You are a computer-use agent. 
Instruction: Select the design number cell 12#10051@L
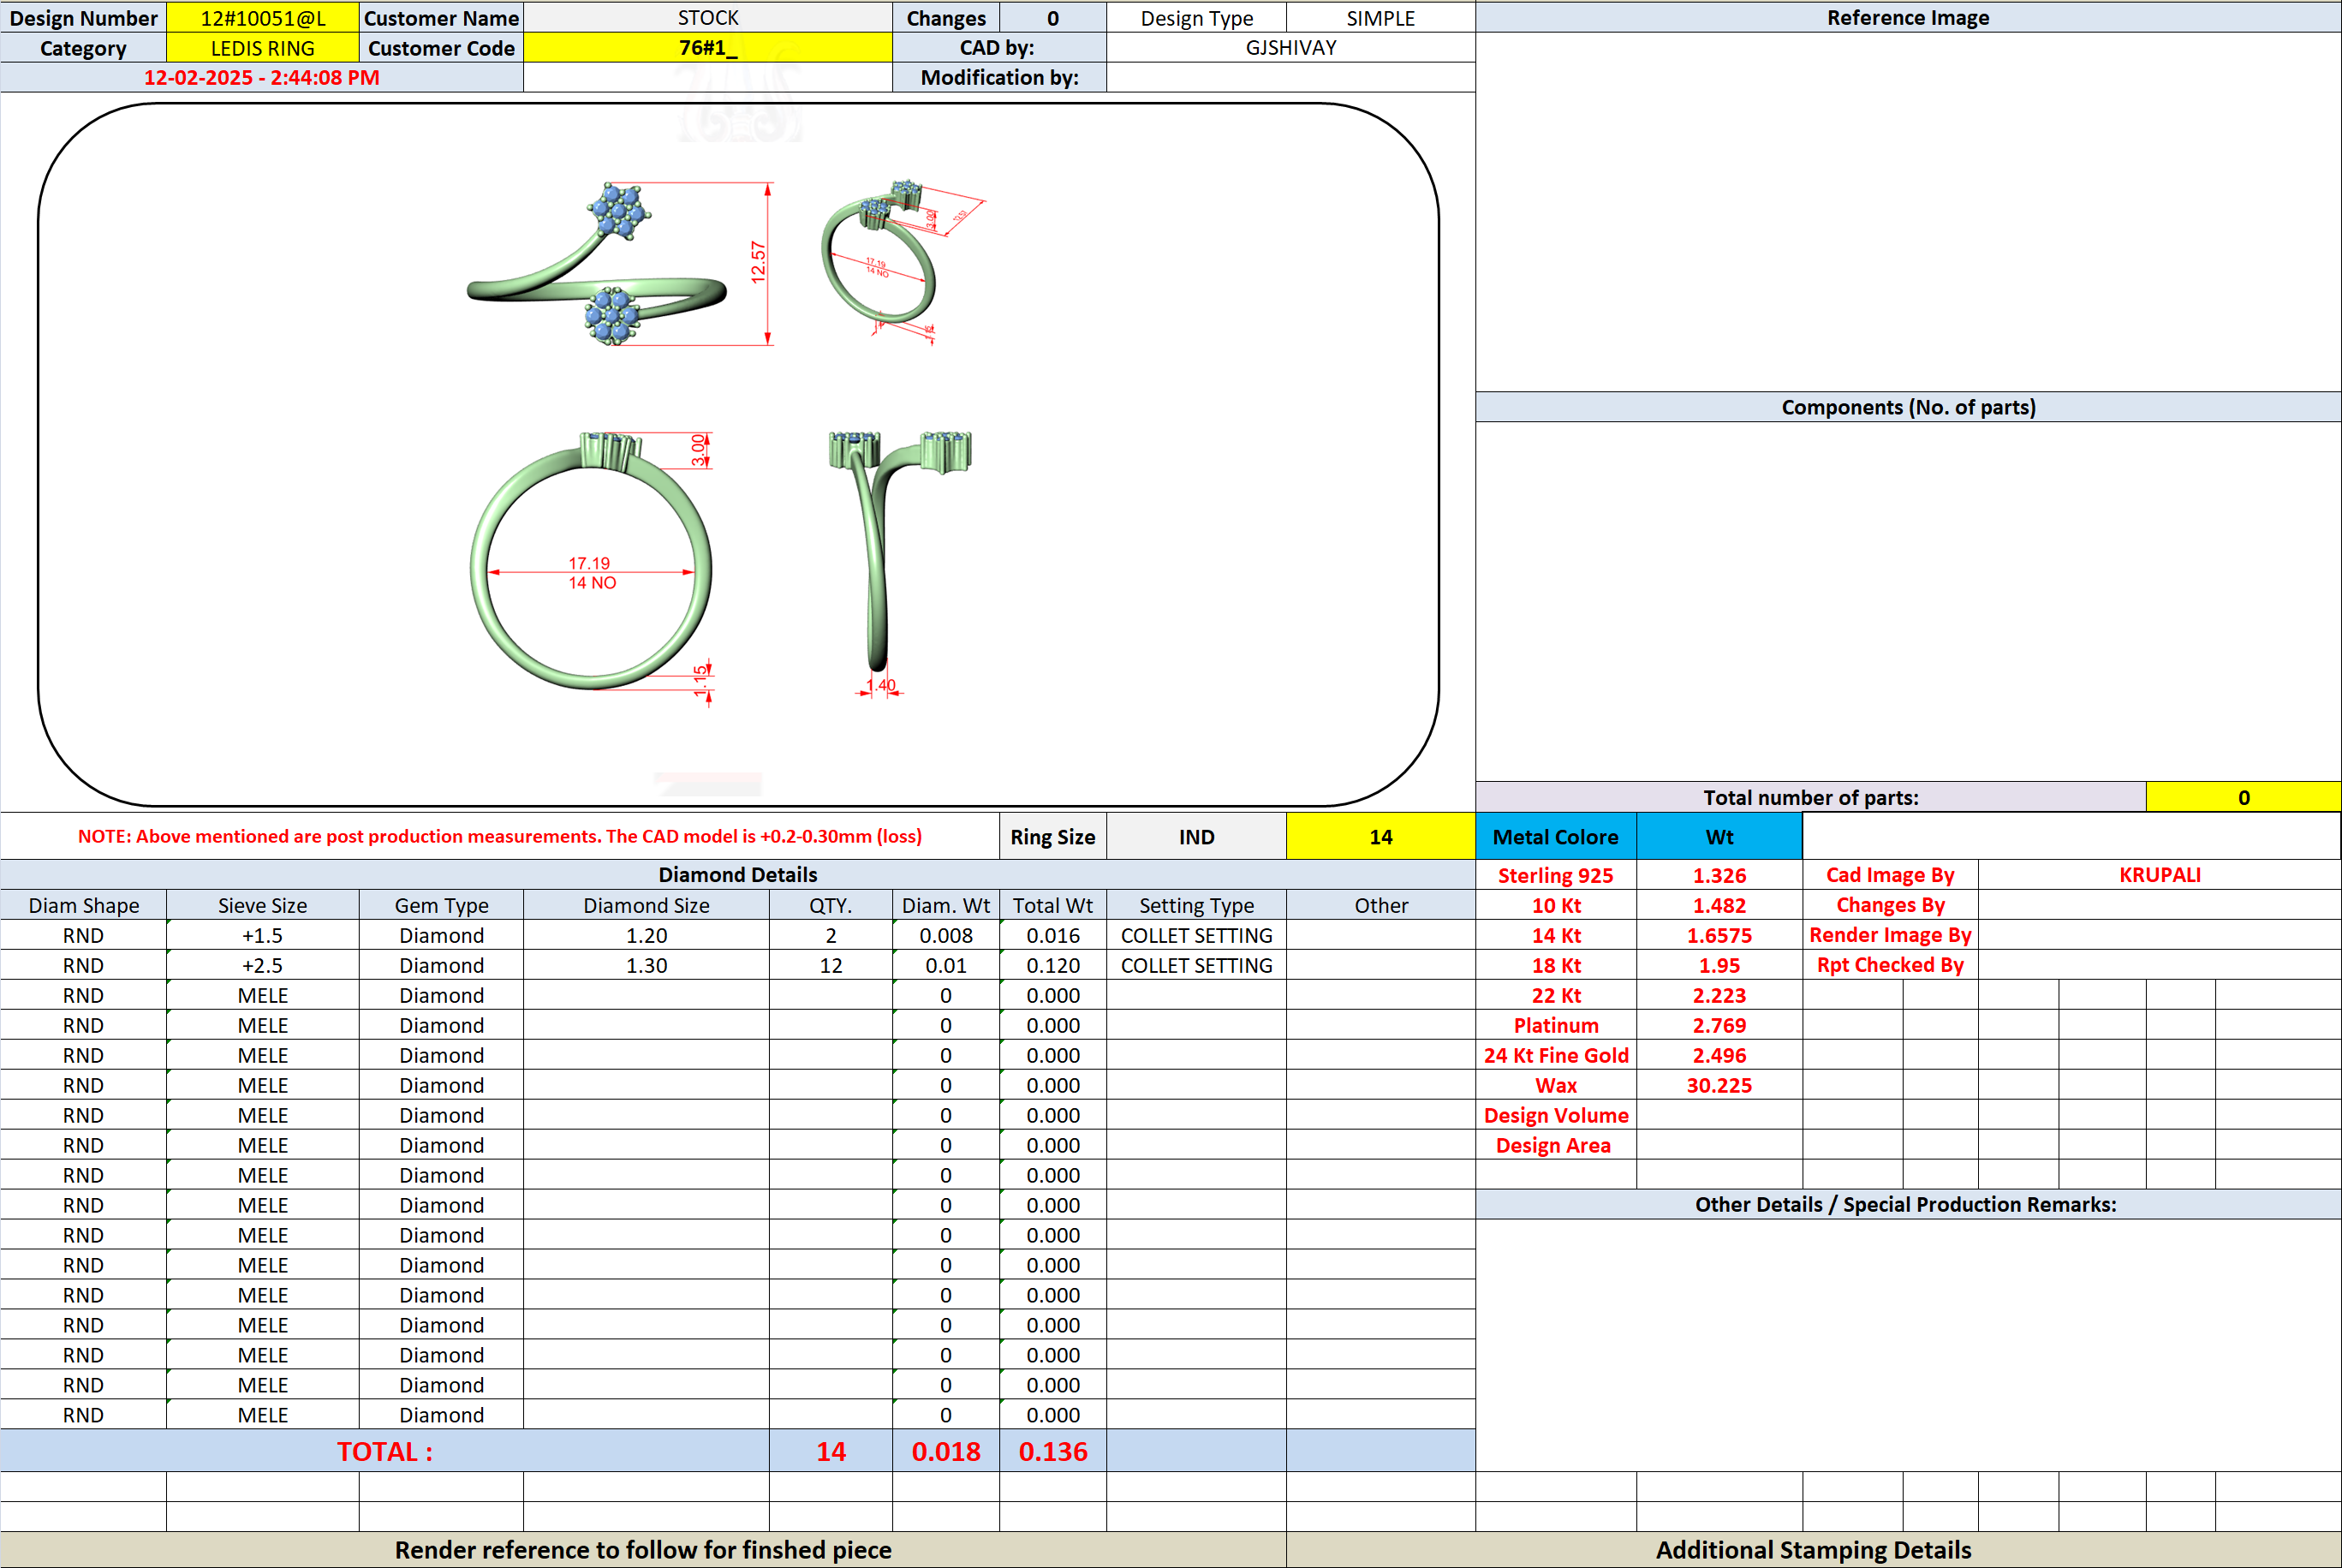262,18
